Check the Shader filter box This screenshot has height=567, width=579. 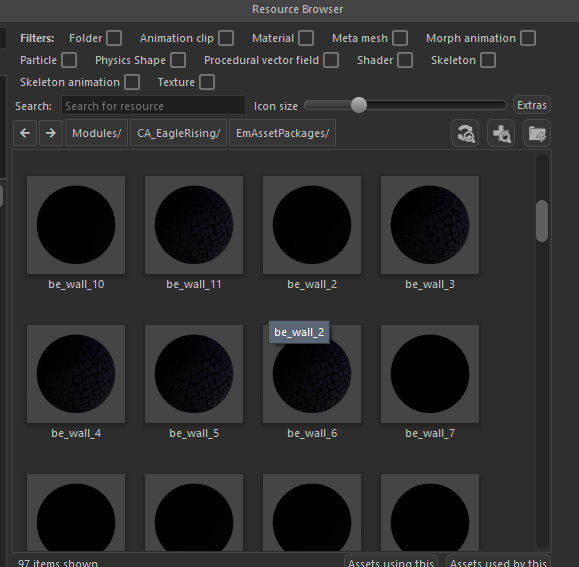pyautogui.click(x=405, y=60)
